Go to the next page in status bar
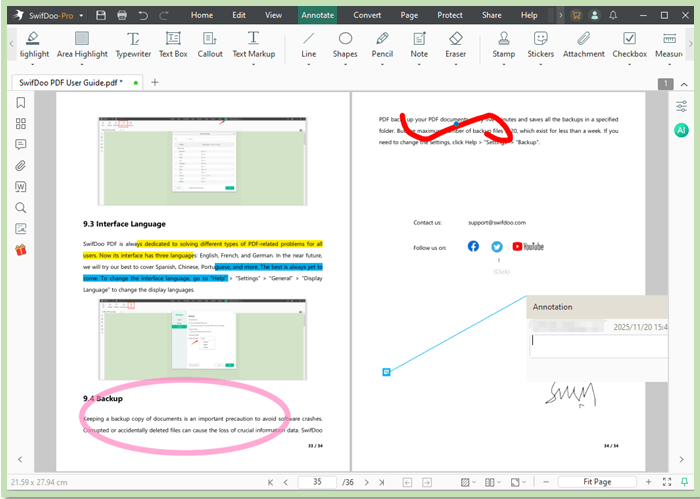The width and height of the screenshot is (700, 499). pos(367,482)
